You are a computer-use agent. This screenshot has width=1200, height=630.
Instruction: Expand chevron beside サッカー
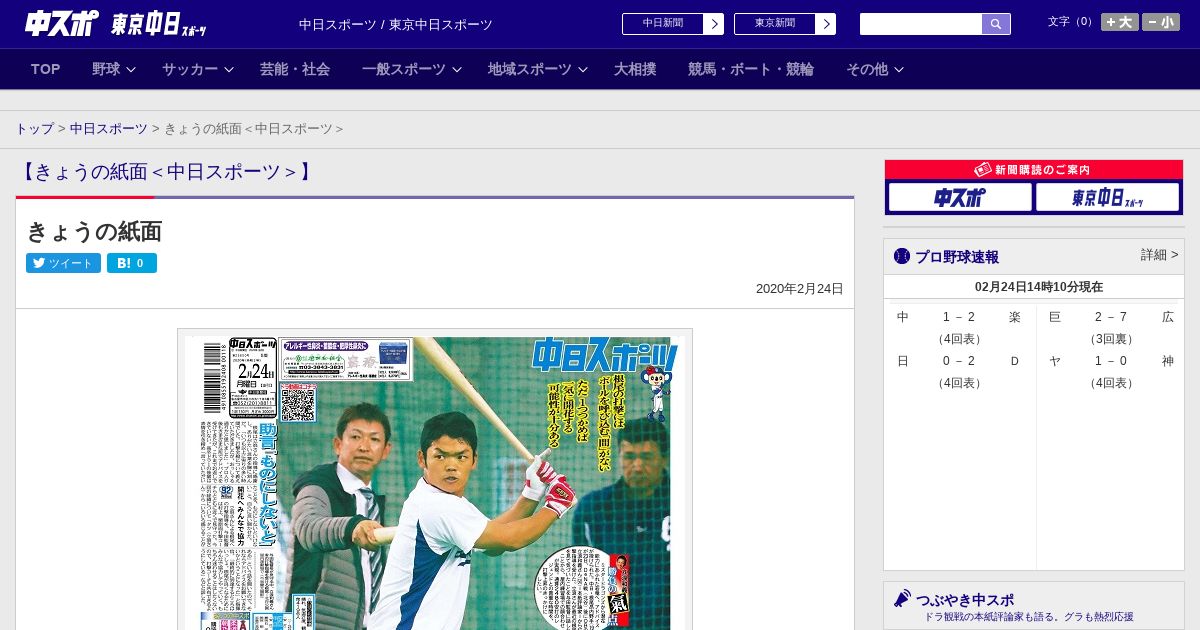pyautogui.click(x=229, y=69)
